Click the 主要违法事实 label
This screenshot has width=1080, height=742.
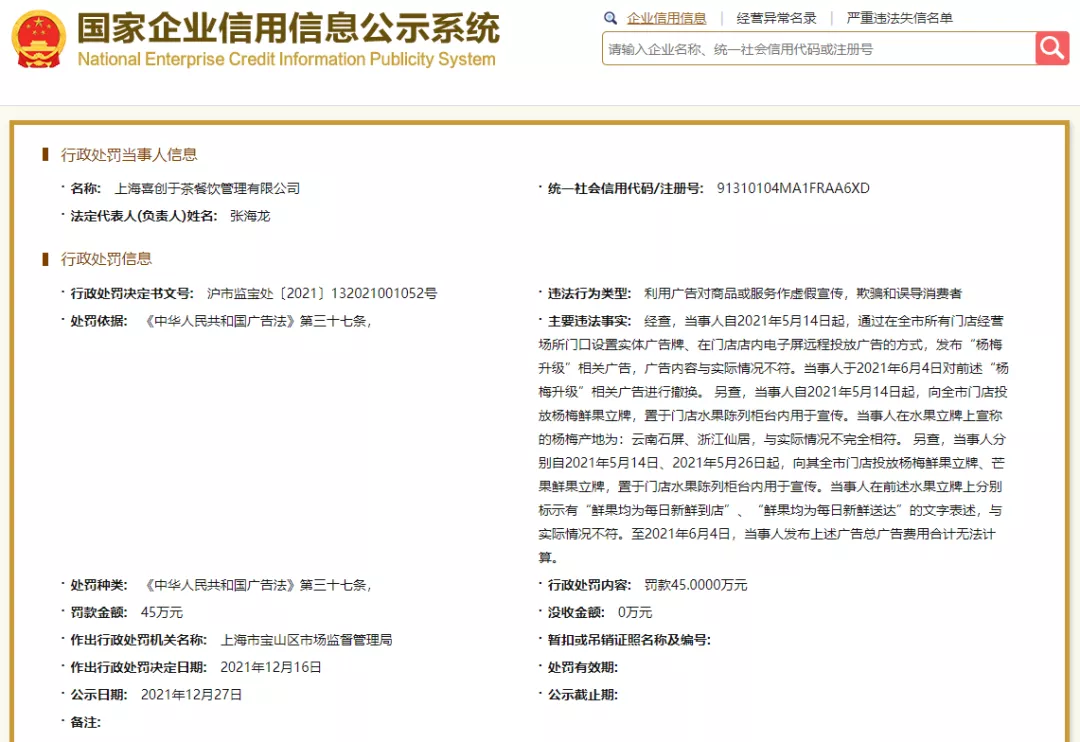coord(589,321)
